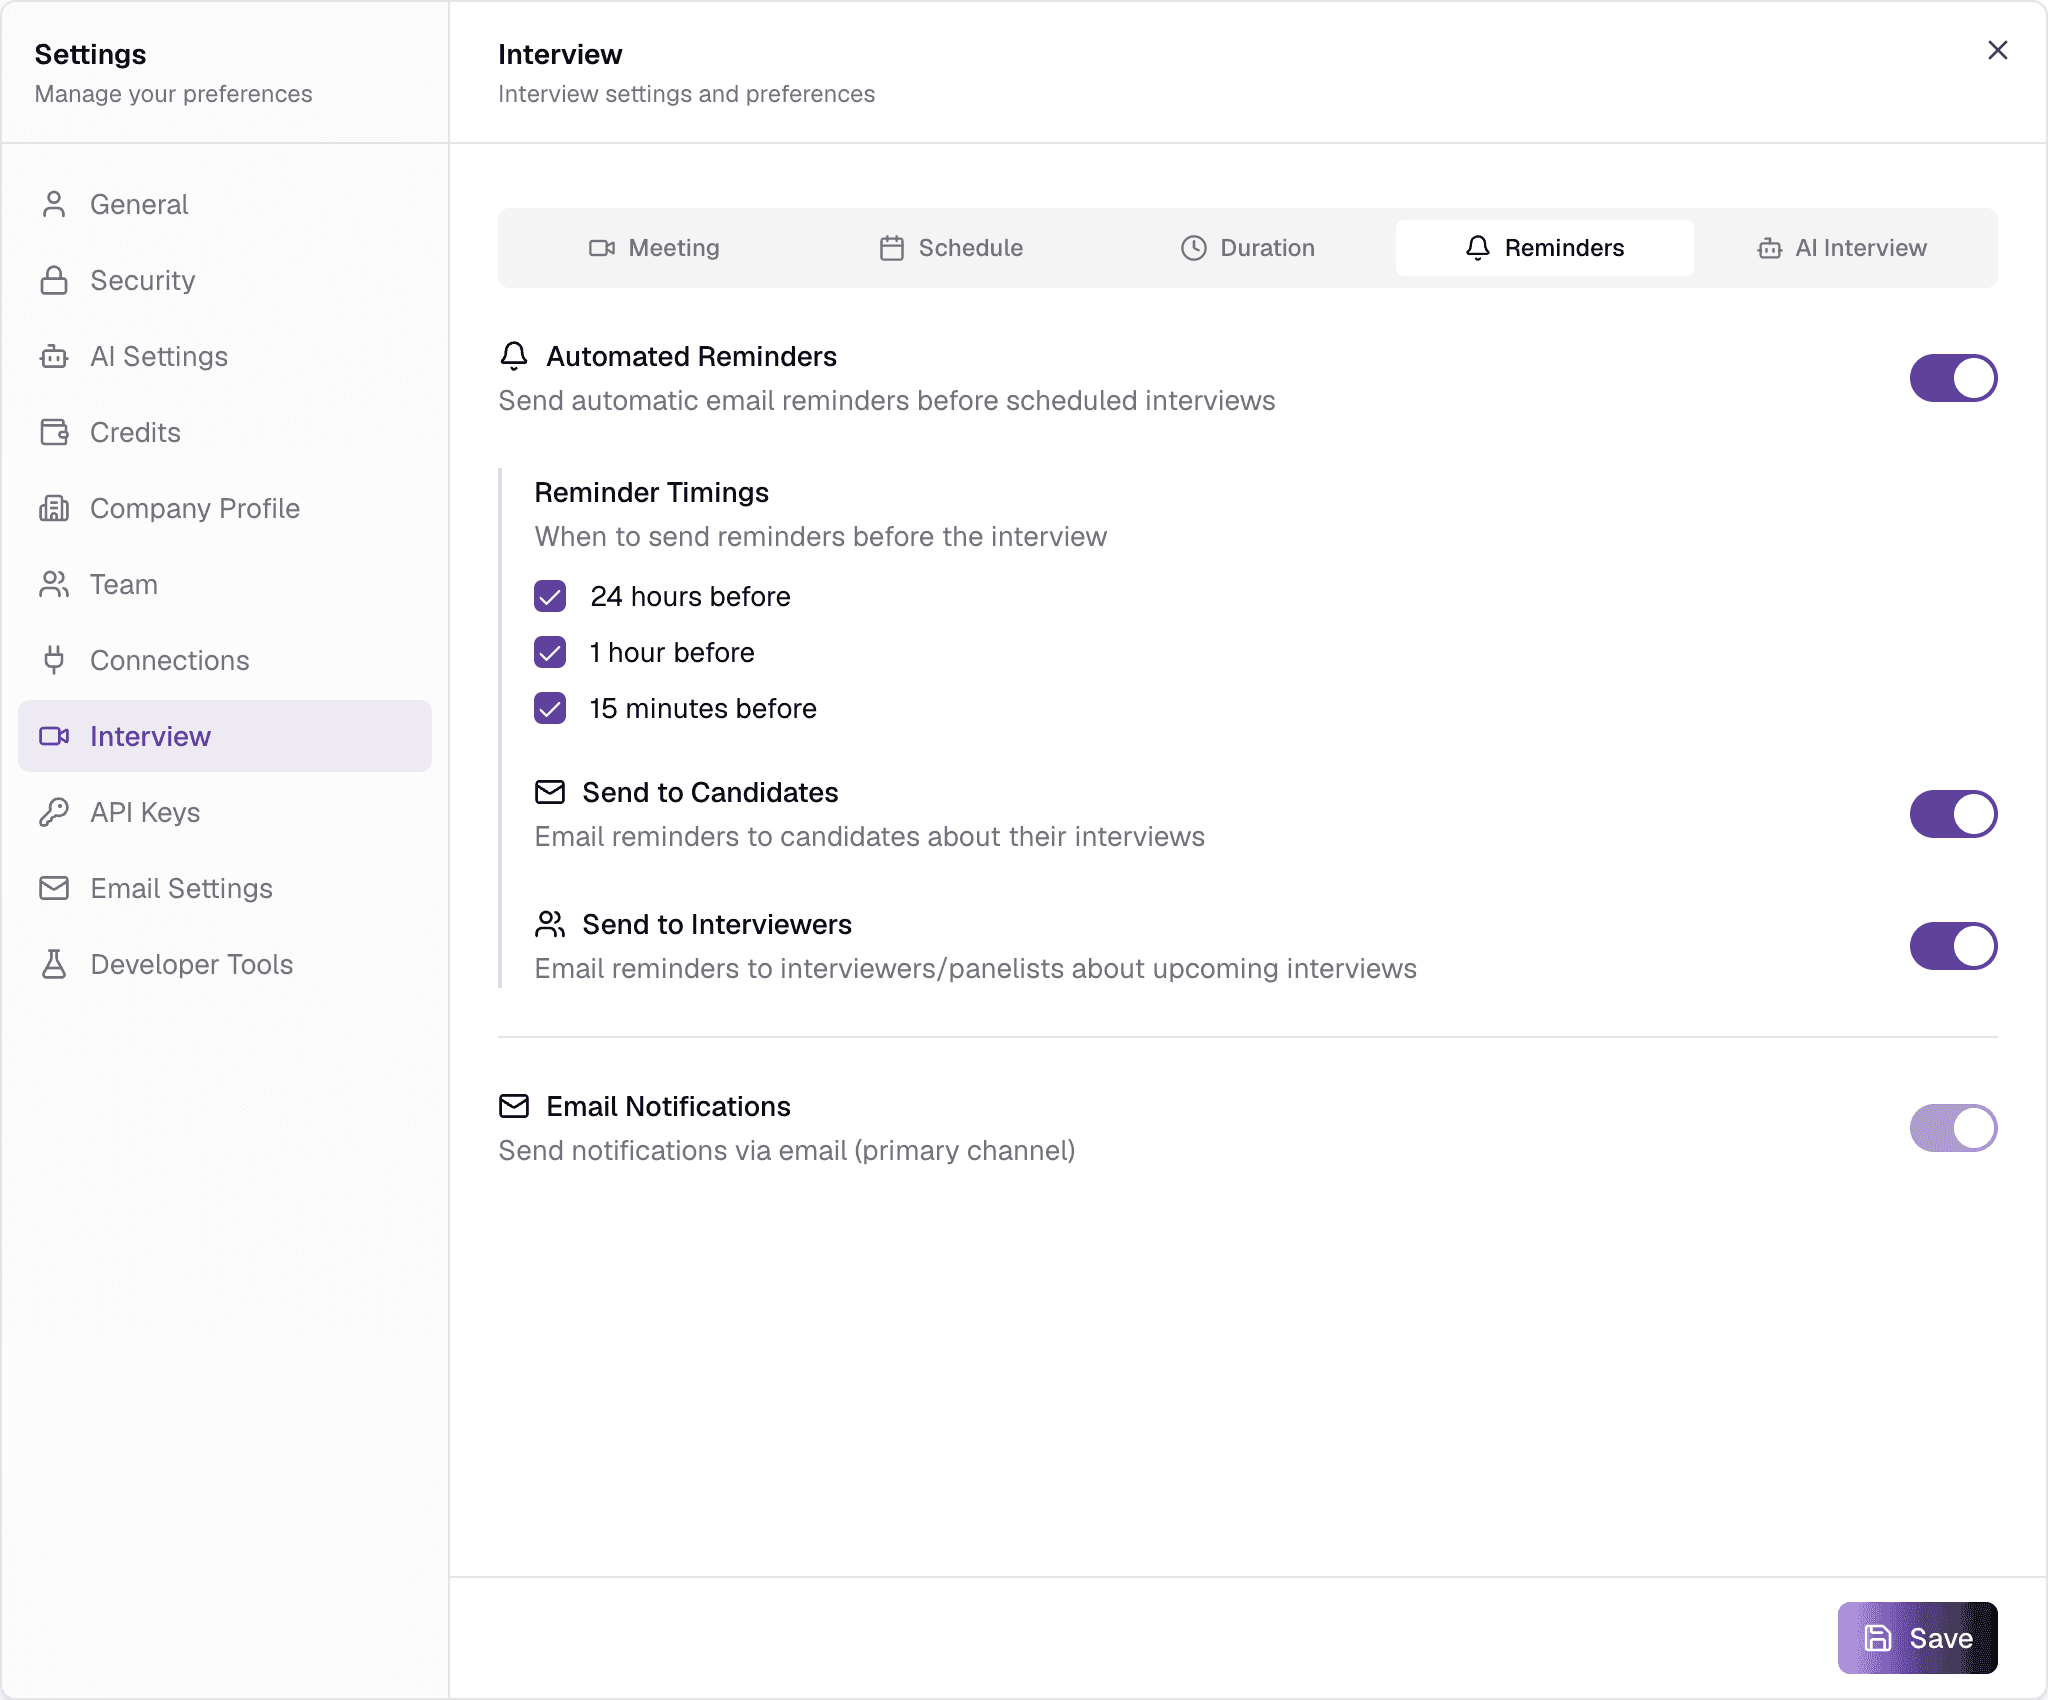Image resolution: width=2048 pixels, height=1700 pixels.
Task: Click the Developer Tools flask icon
Action: pos(54,964)
